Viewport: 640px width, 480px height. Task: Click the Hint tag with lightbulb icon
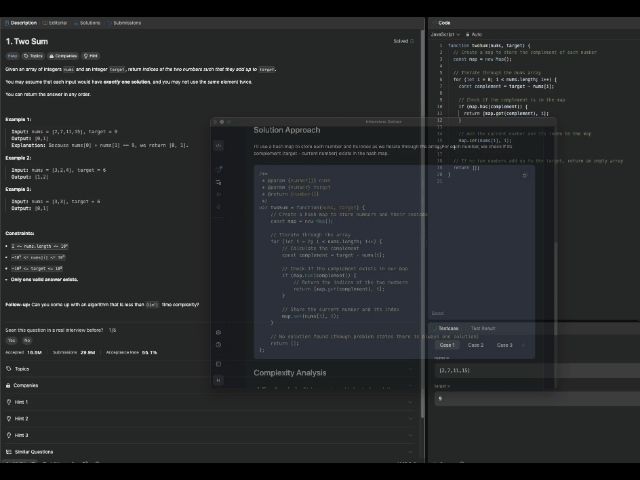point(91,56)
